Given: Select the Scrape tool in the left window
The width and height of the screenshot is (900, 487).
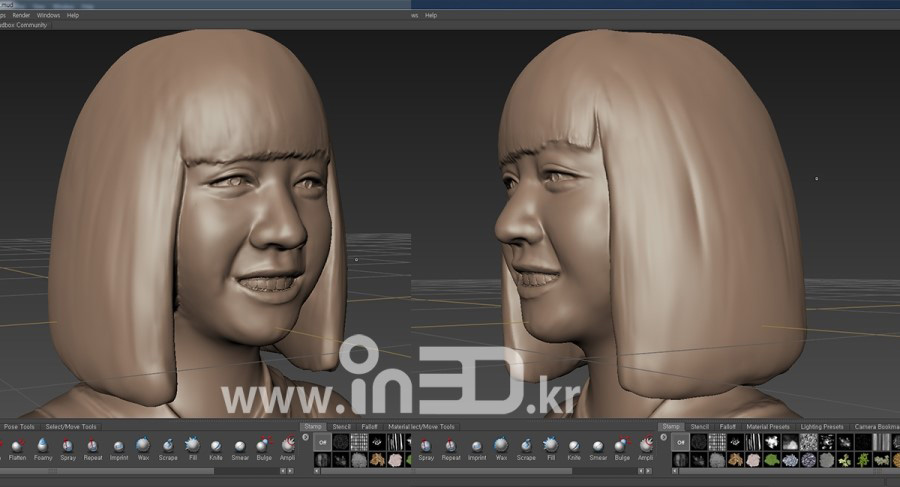Looking at the screenshot, I should pos(168,449).
